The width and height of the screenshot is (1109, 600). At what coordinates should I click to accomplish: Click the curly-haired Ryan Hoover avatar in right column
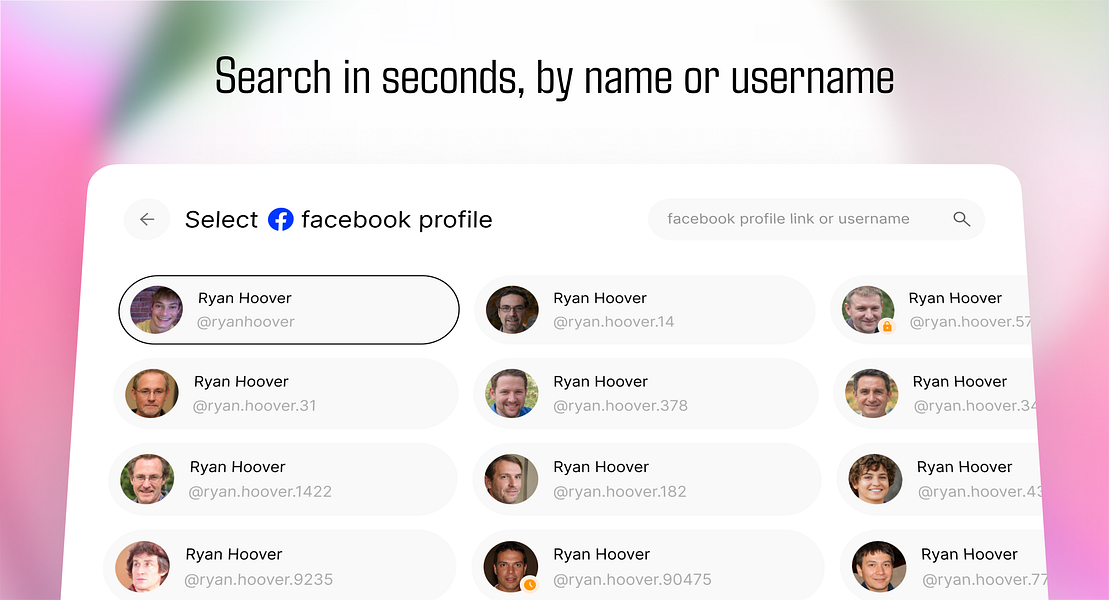coord(874,479)
